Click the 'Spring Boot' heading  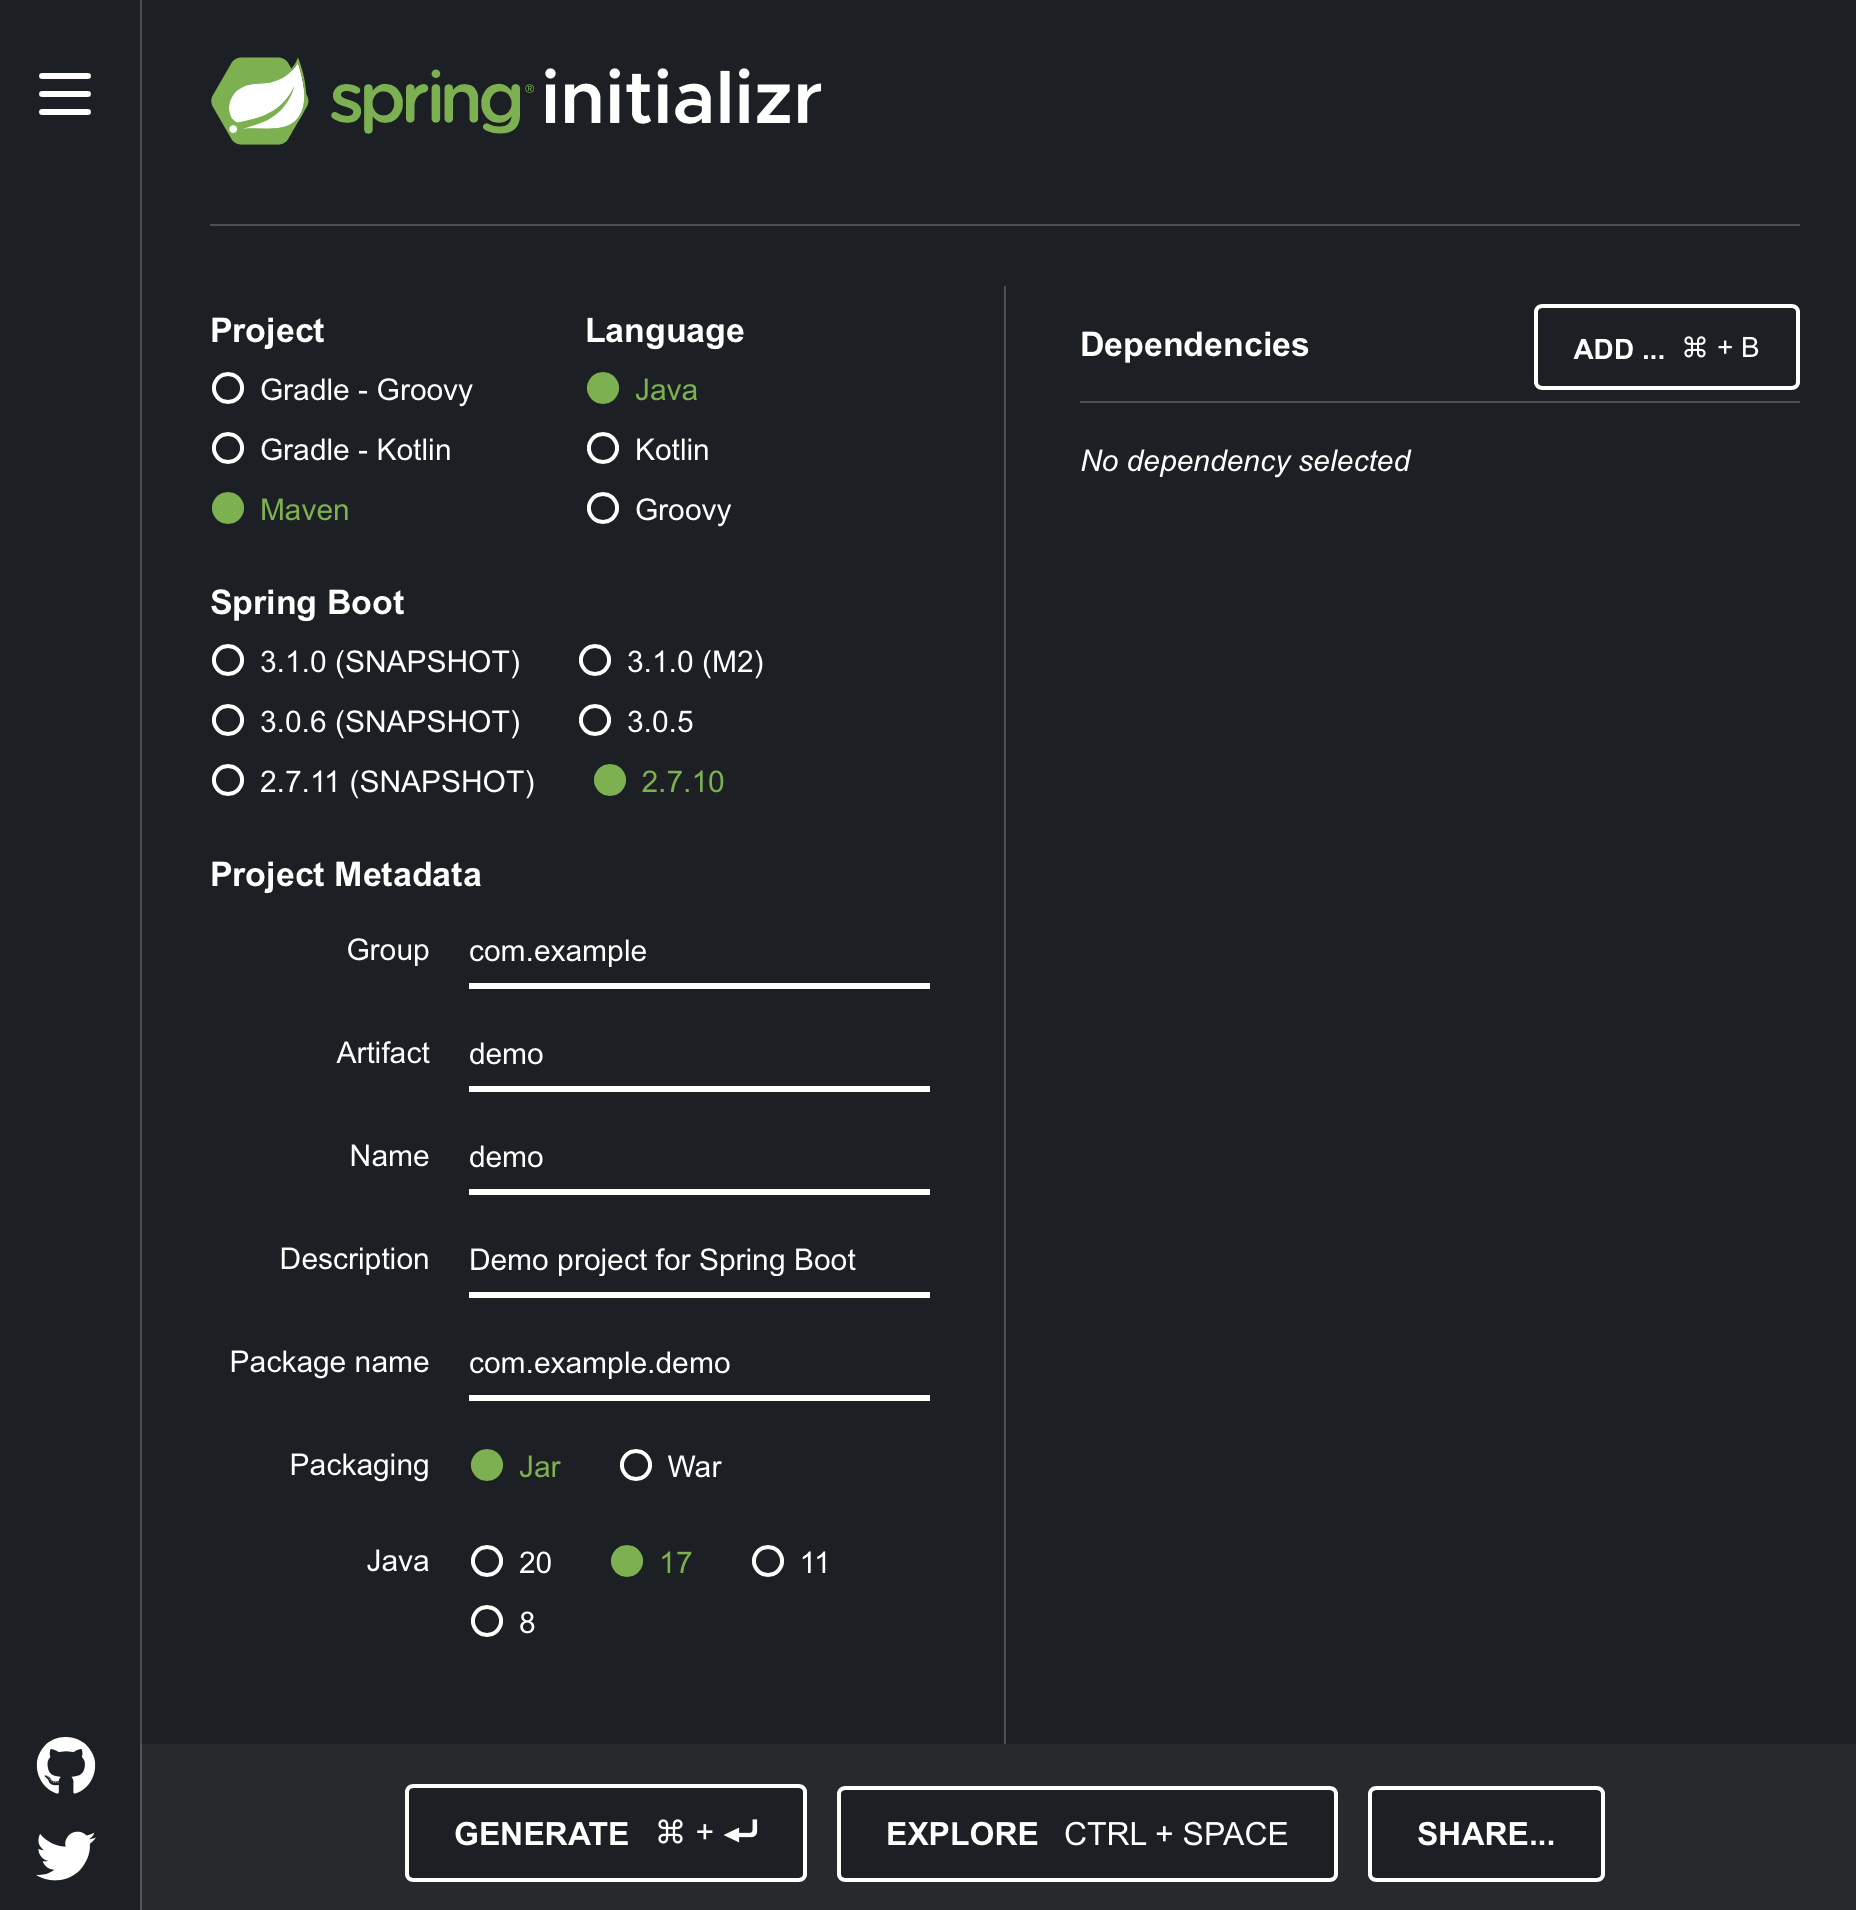tap(307, 603)
